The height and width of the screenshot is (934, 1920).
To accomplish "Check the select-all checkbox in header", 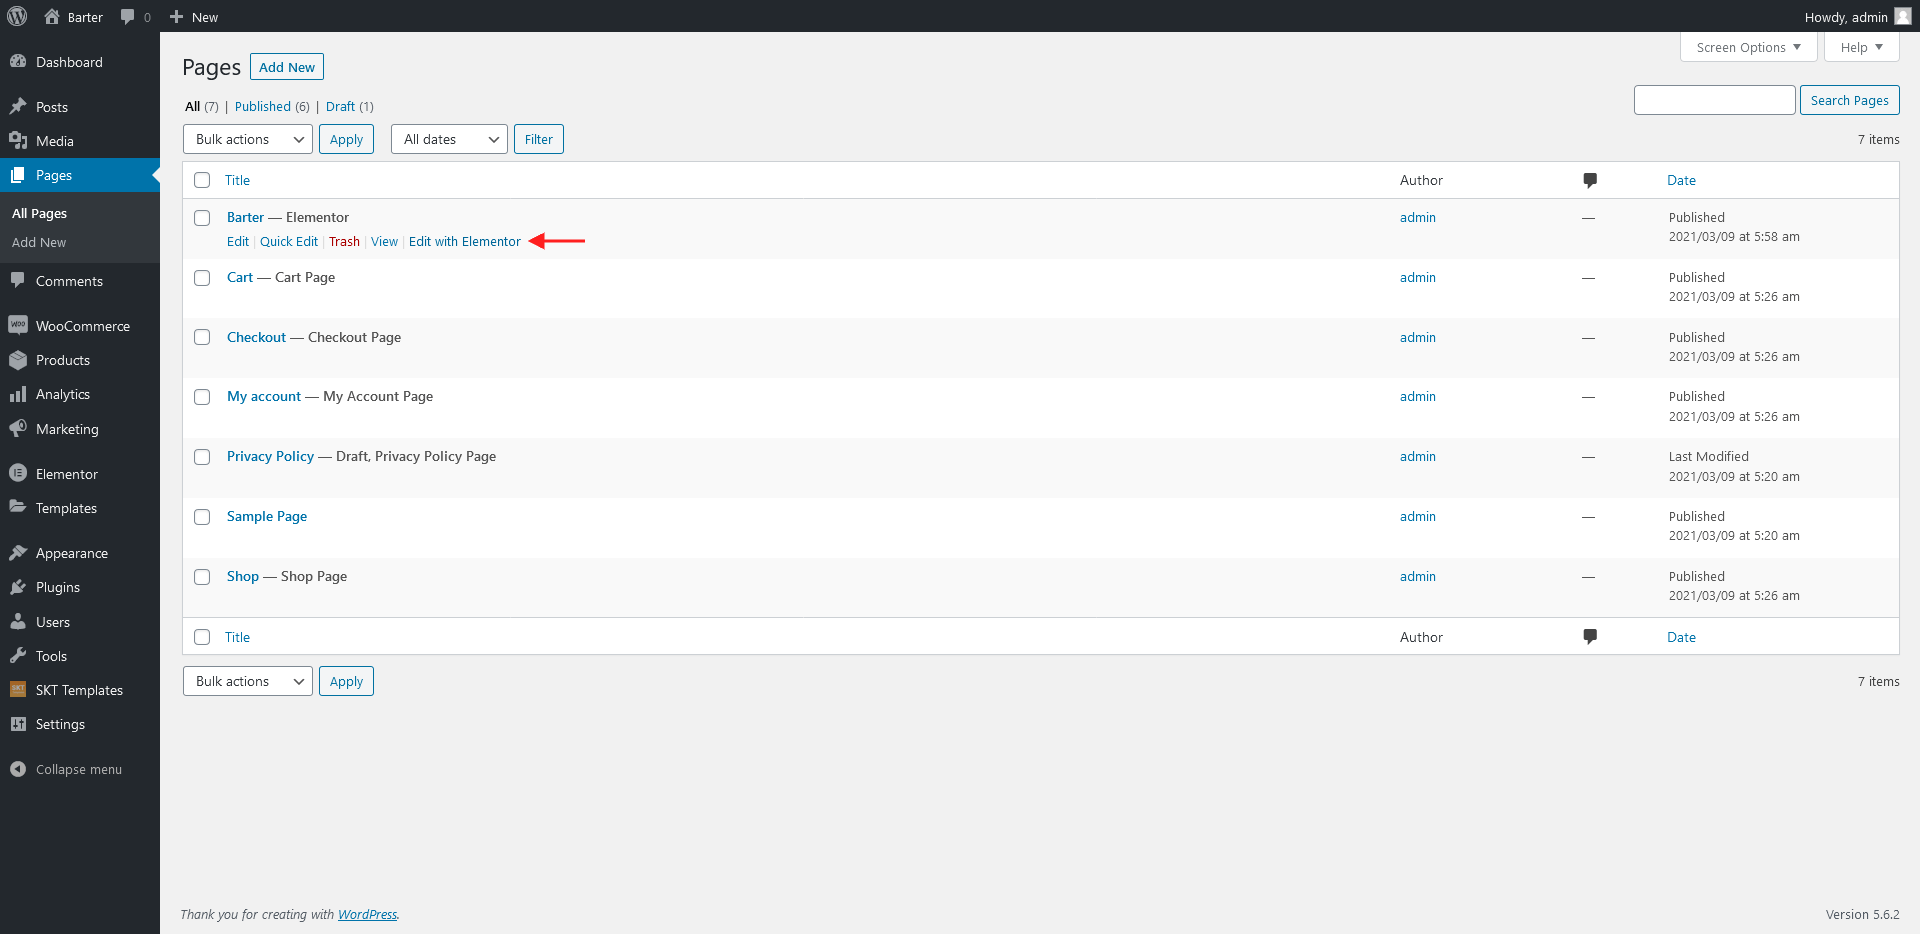I will tap(202, 180).
